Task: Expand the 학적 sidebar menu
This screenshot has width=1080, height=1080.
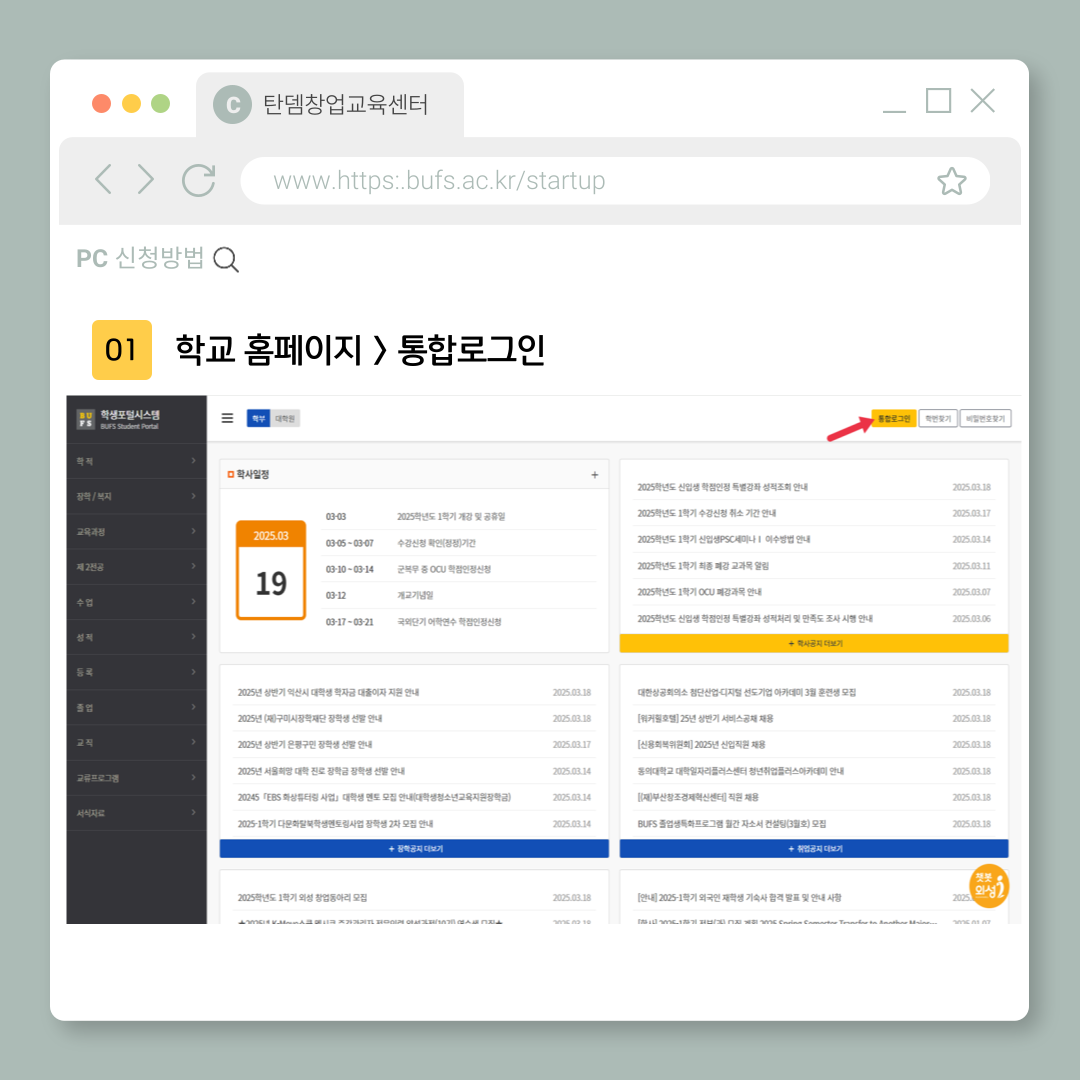Action: pos(136,461)
